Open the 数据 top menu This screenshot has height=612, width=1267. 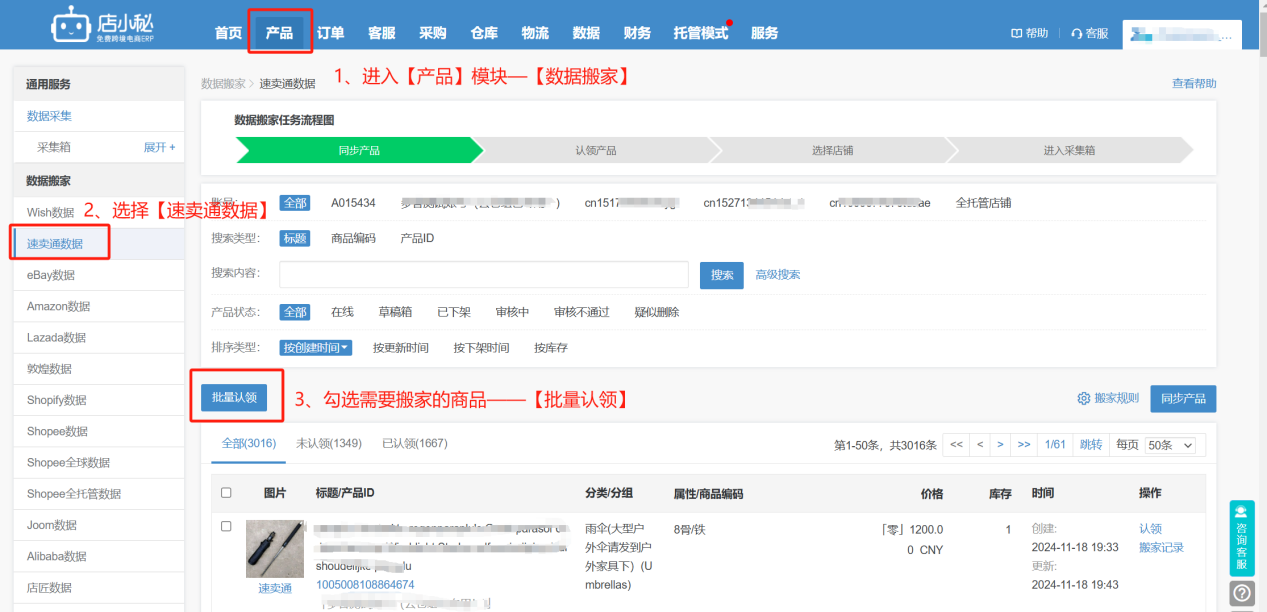tap(586, 33)
